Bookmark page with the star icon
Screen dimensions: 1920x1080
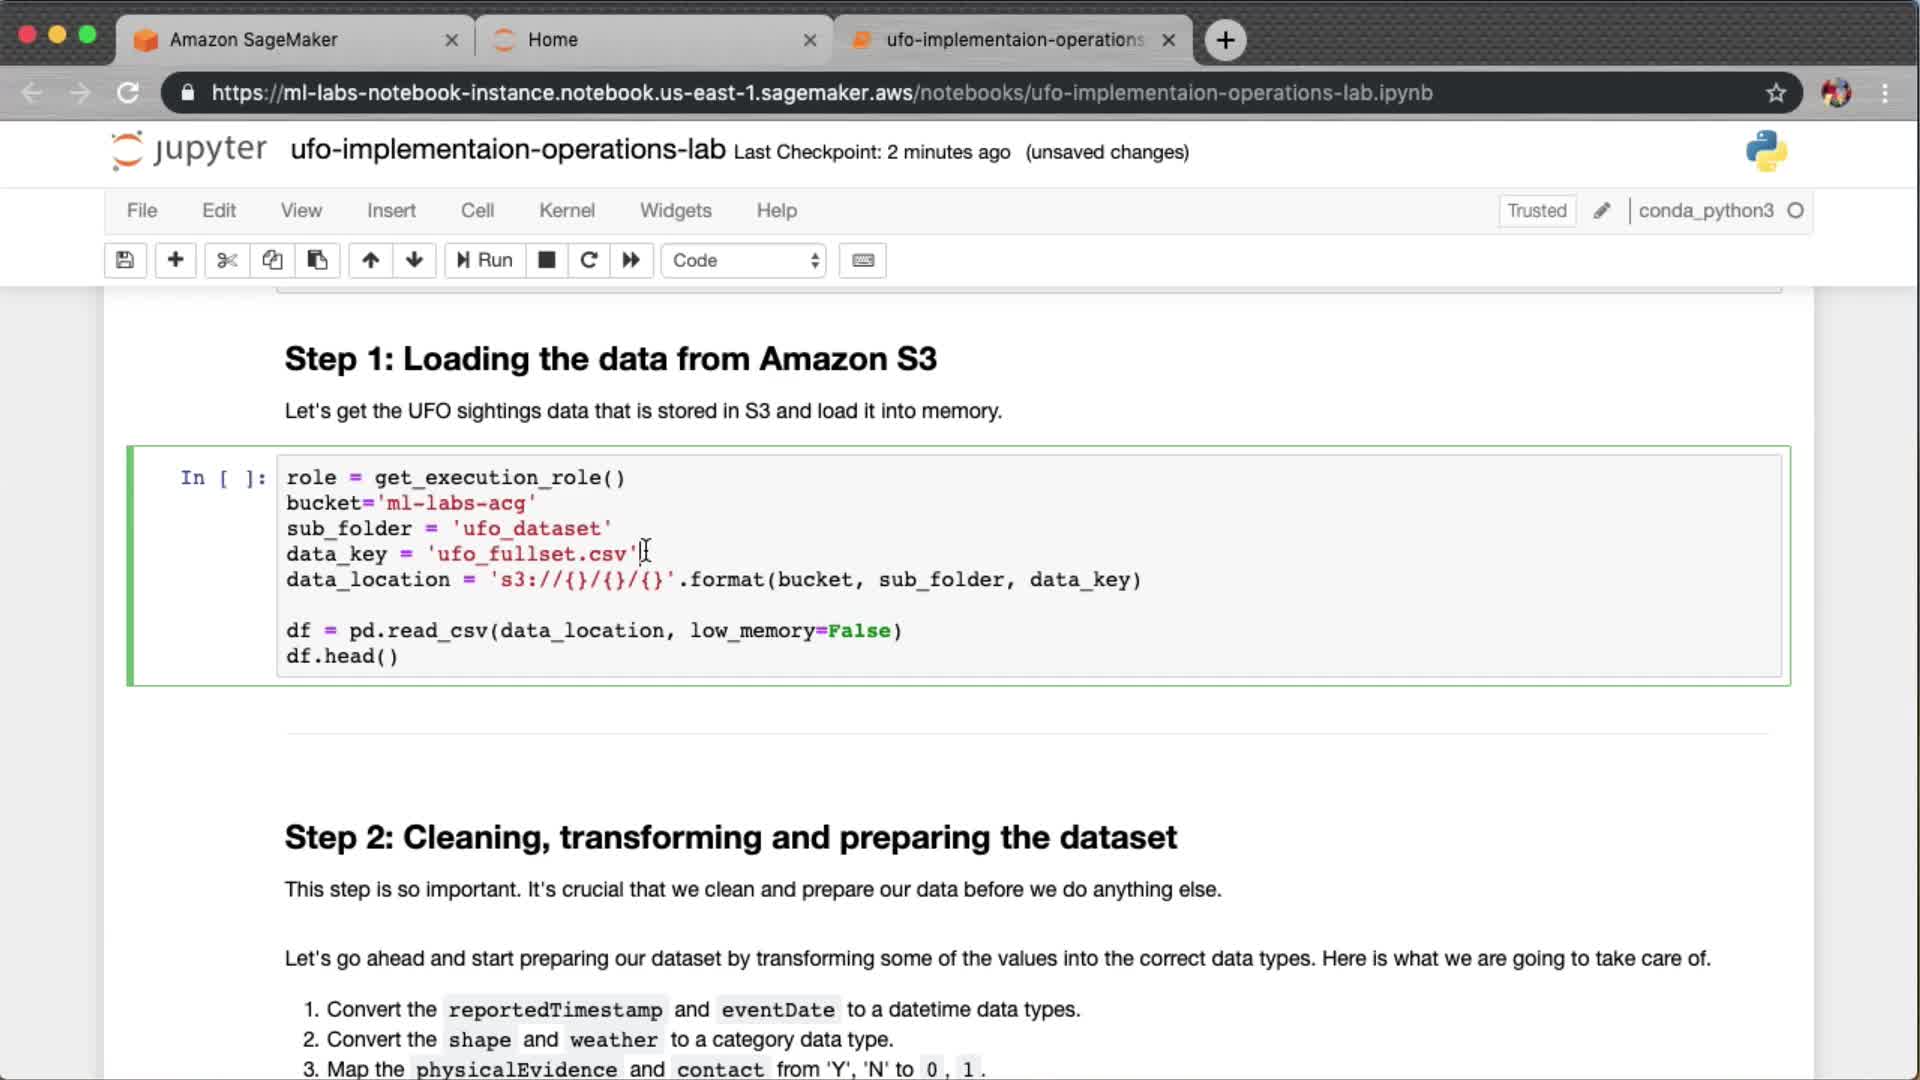[x=1775, y=93]
